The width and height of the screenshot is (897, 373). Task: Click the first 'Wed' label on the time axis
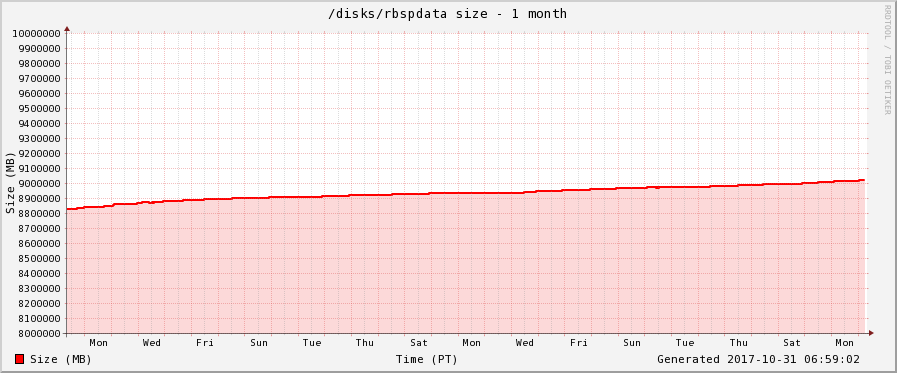tap(152, 343)
